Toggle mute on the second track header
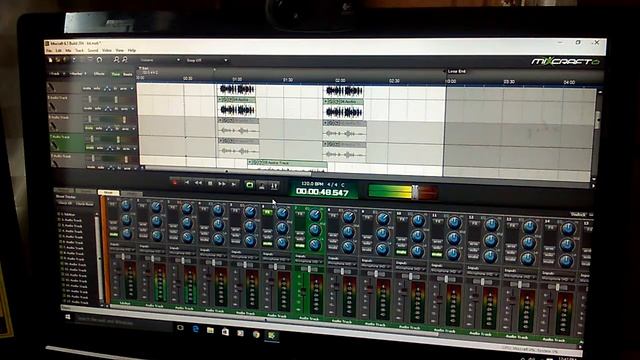Image resolution: width=640 pixels, height=360 pixels. coord(88,108)
